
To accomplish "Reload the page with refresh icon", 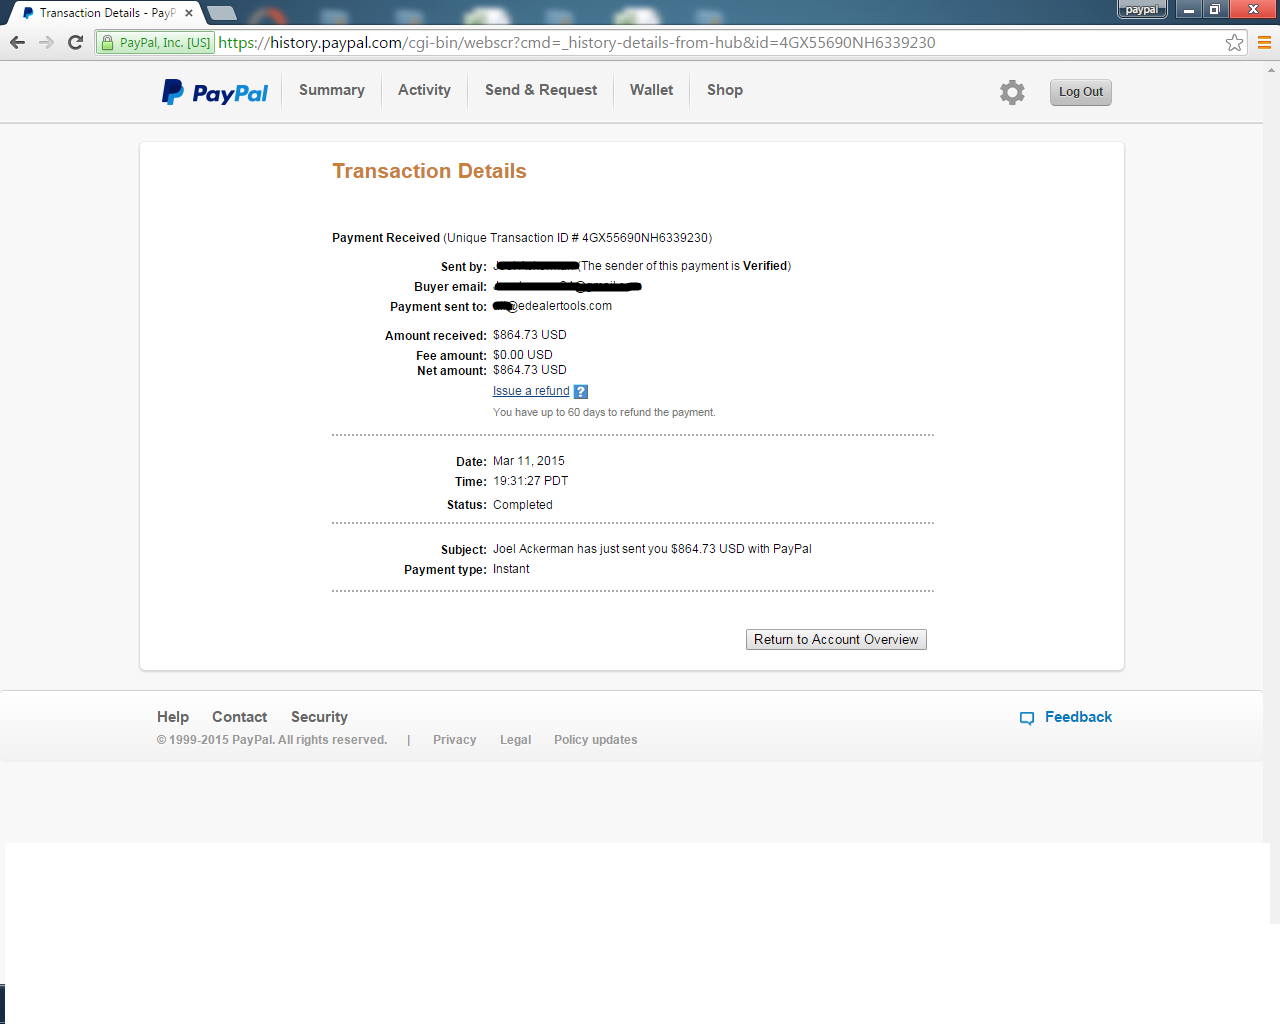I will [75, 42].
